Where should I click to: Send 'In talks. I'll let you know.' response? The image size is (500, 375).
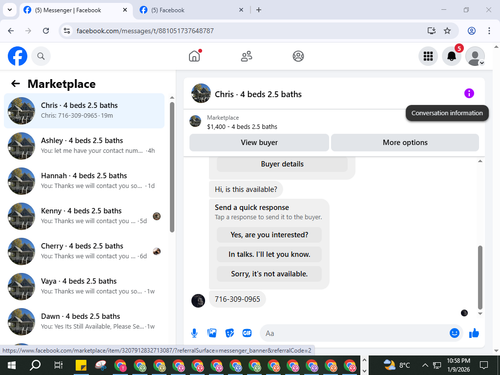[x=269, y=254]
